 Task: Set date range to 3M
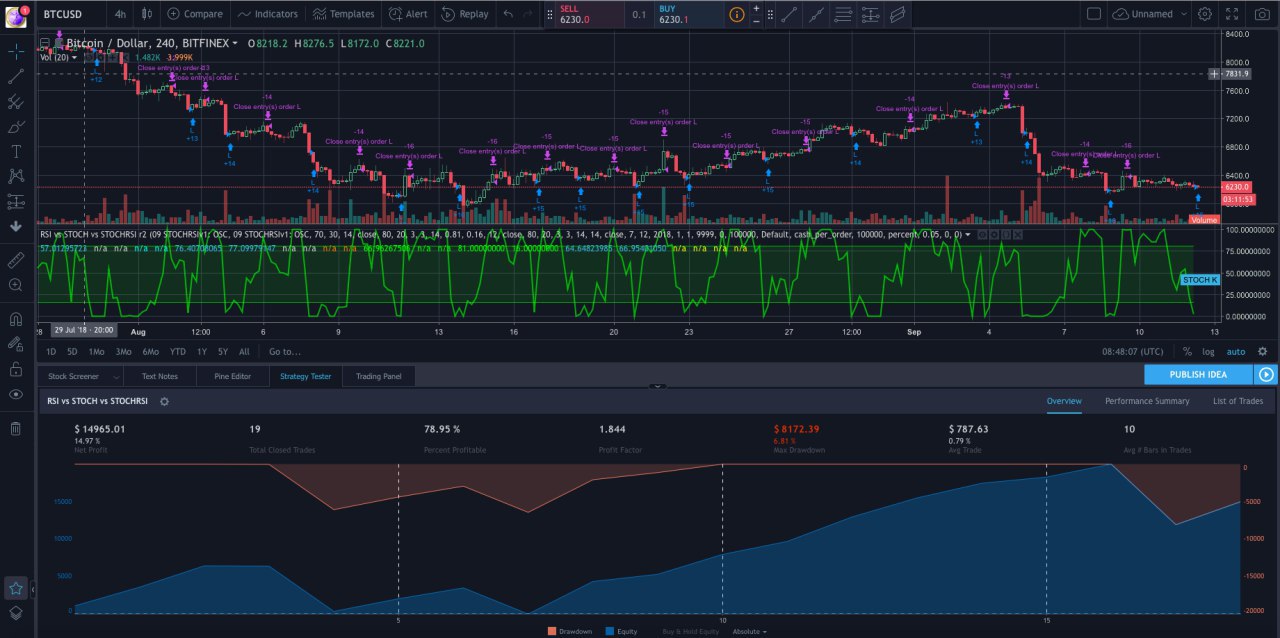click(x=123, y=351)
